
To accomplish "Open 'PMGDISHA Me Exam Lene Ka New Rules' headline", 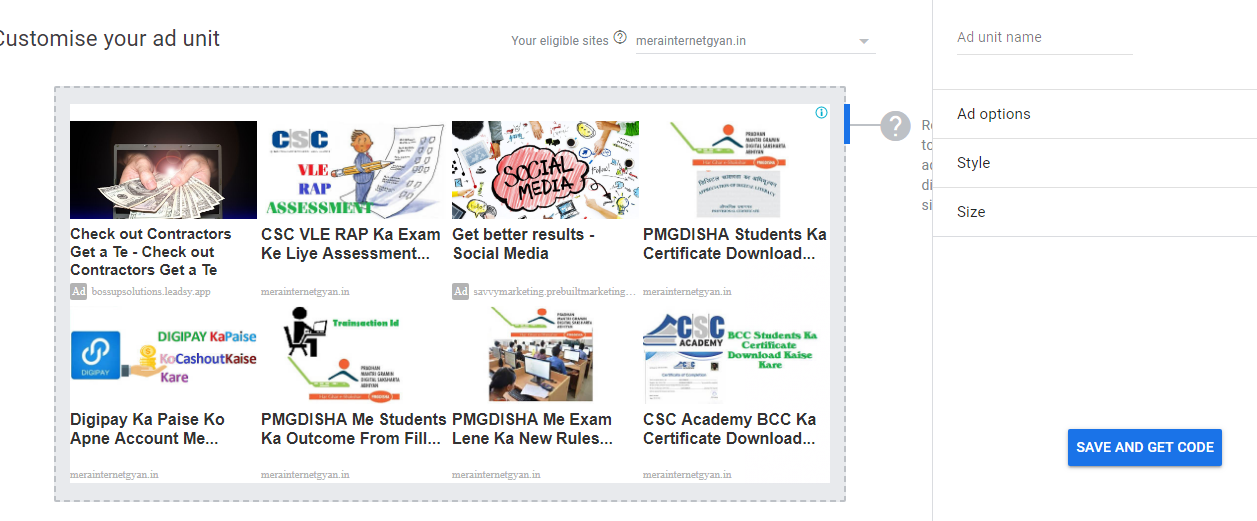I will (532, 429).
